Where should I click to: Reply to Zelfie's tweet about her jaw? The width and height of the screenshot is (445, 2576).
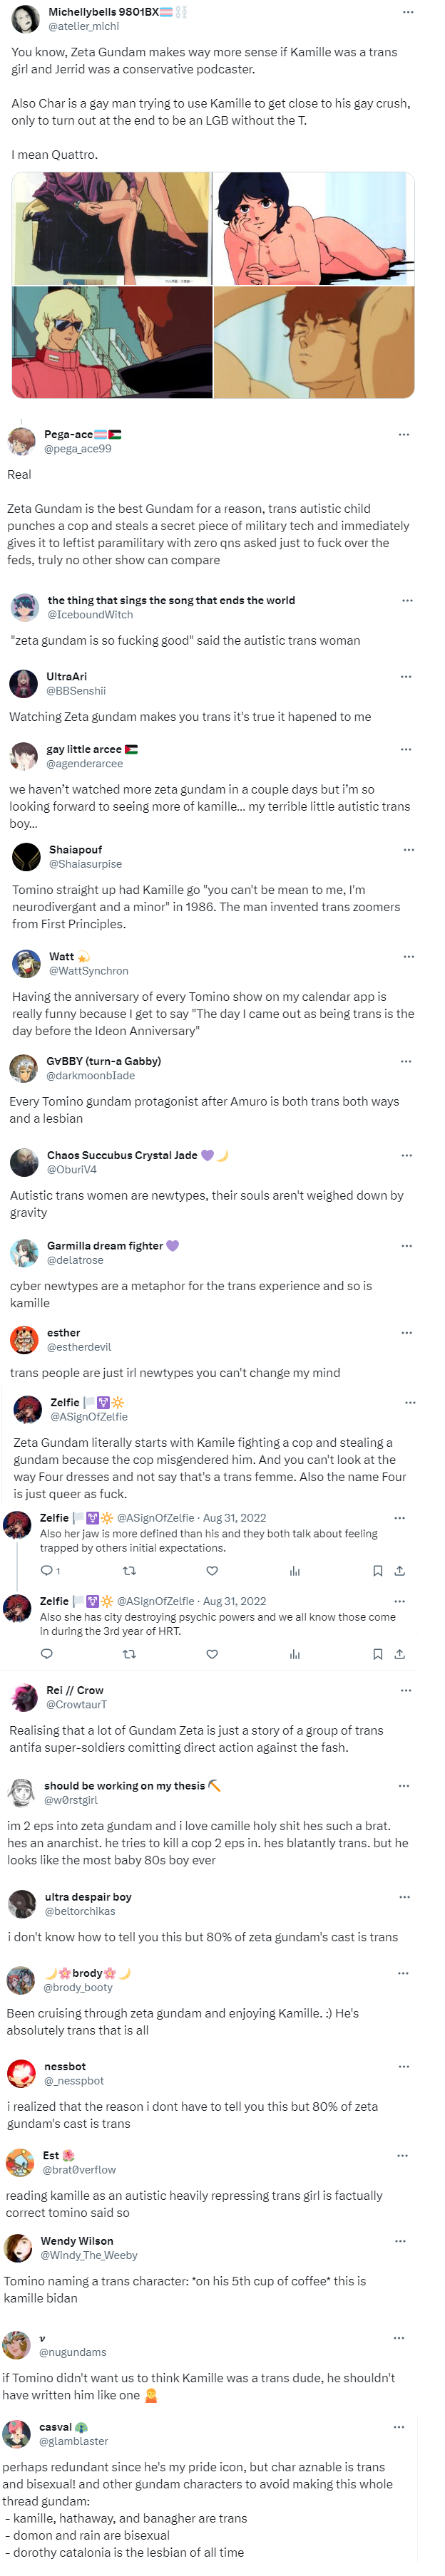pyautogui.click(x=46, y=1570)
